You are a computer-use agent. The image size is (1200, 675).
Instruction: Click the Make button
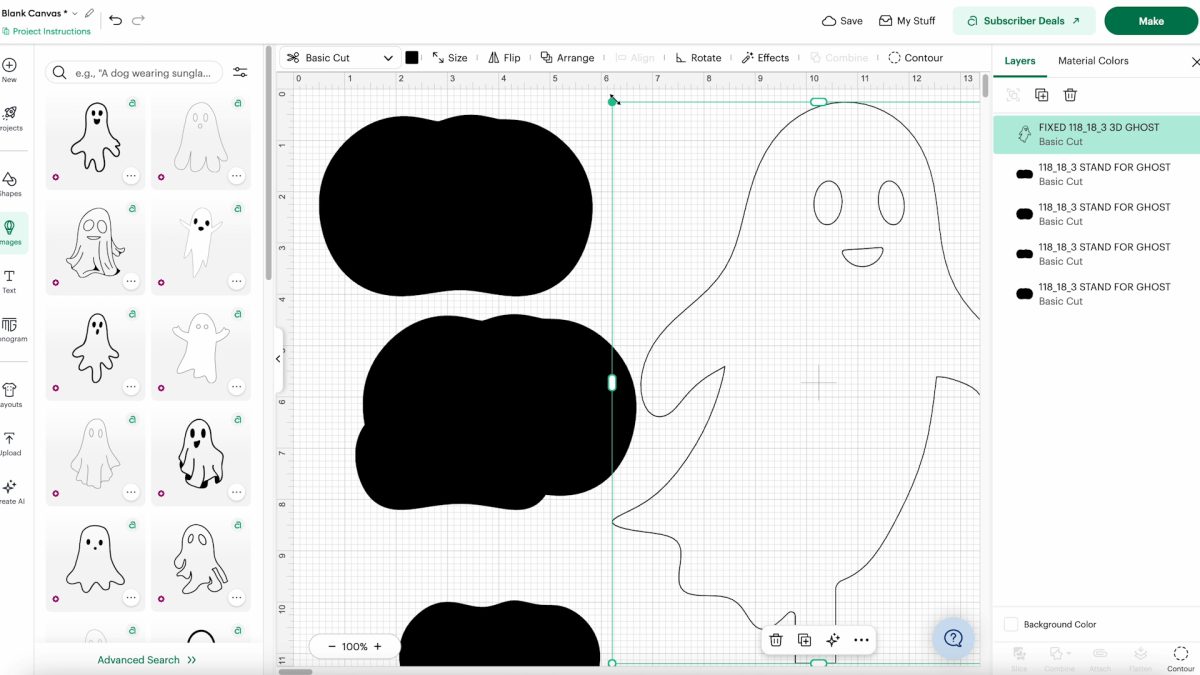click(x=1151, y=21)
